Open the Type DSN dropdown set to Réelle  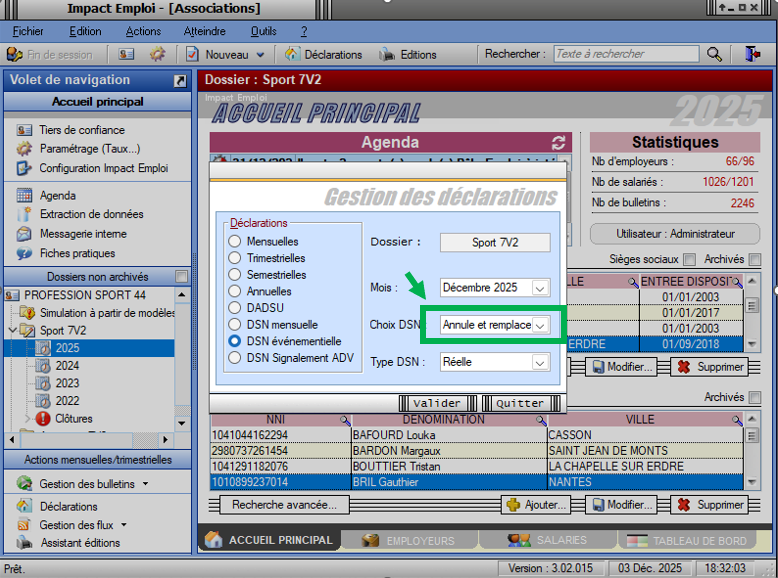(x=540, y=362)
